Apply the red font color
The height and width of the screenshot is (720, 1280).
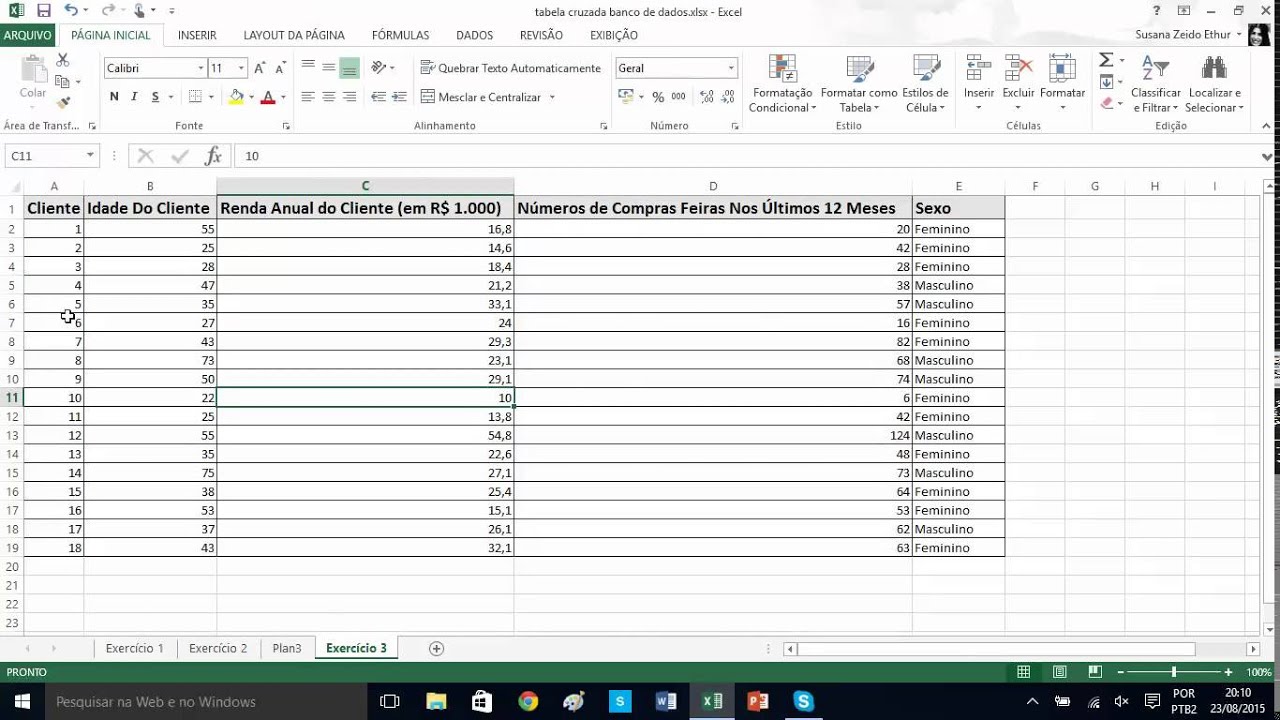268,97
